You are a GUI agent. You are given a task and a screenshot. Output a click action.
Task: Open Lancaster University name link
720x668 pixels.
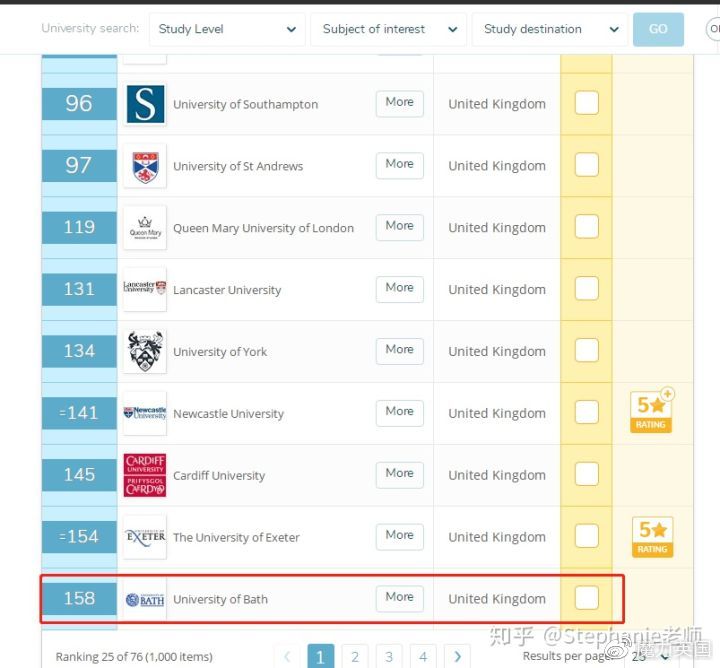point(227,290)
